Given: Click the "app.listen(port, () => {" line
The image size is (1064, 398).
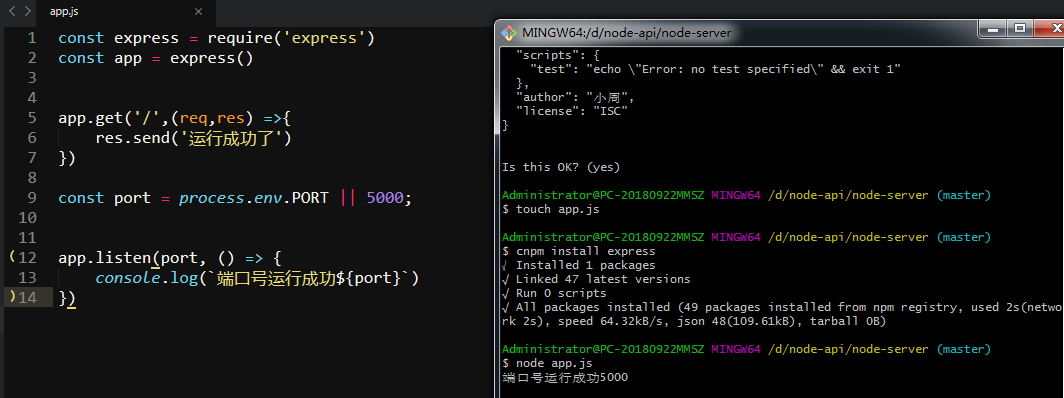Looking at the screenshot, I should (170, 258).
